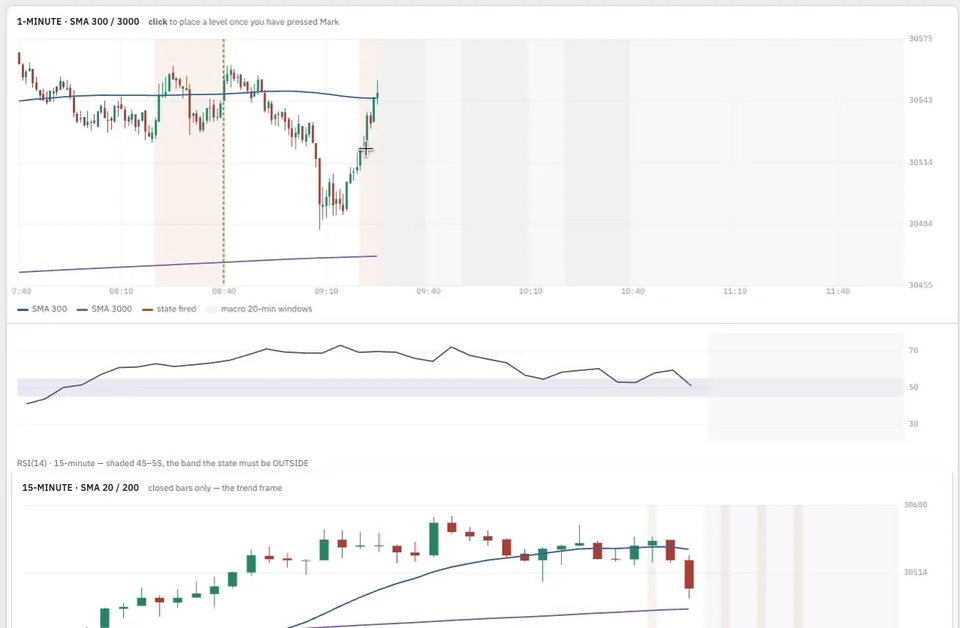Toggle the state fired legend entry
This screenshot has width=960, height=628.
[x=169, y=309]
